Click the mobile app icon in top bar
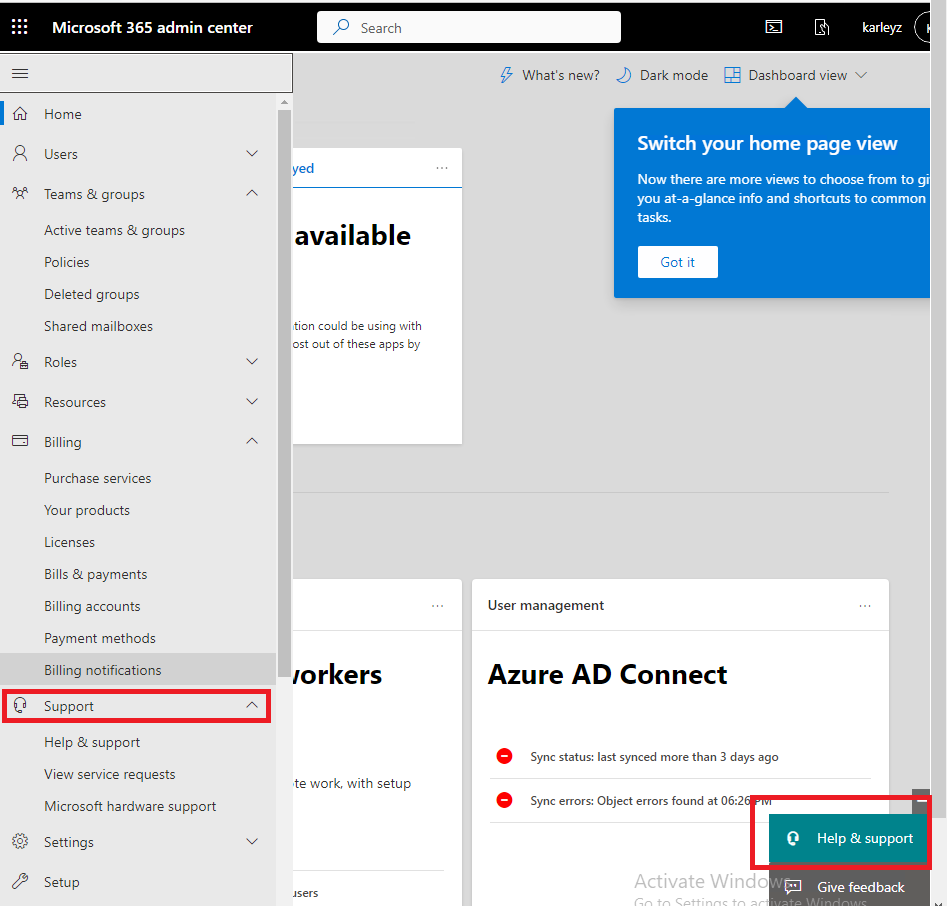This screenshot has height=906, width=947. (x=822, y=27)
